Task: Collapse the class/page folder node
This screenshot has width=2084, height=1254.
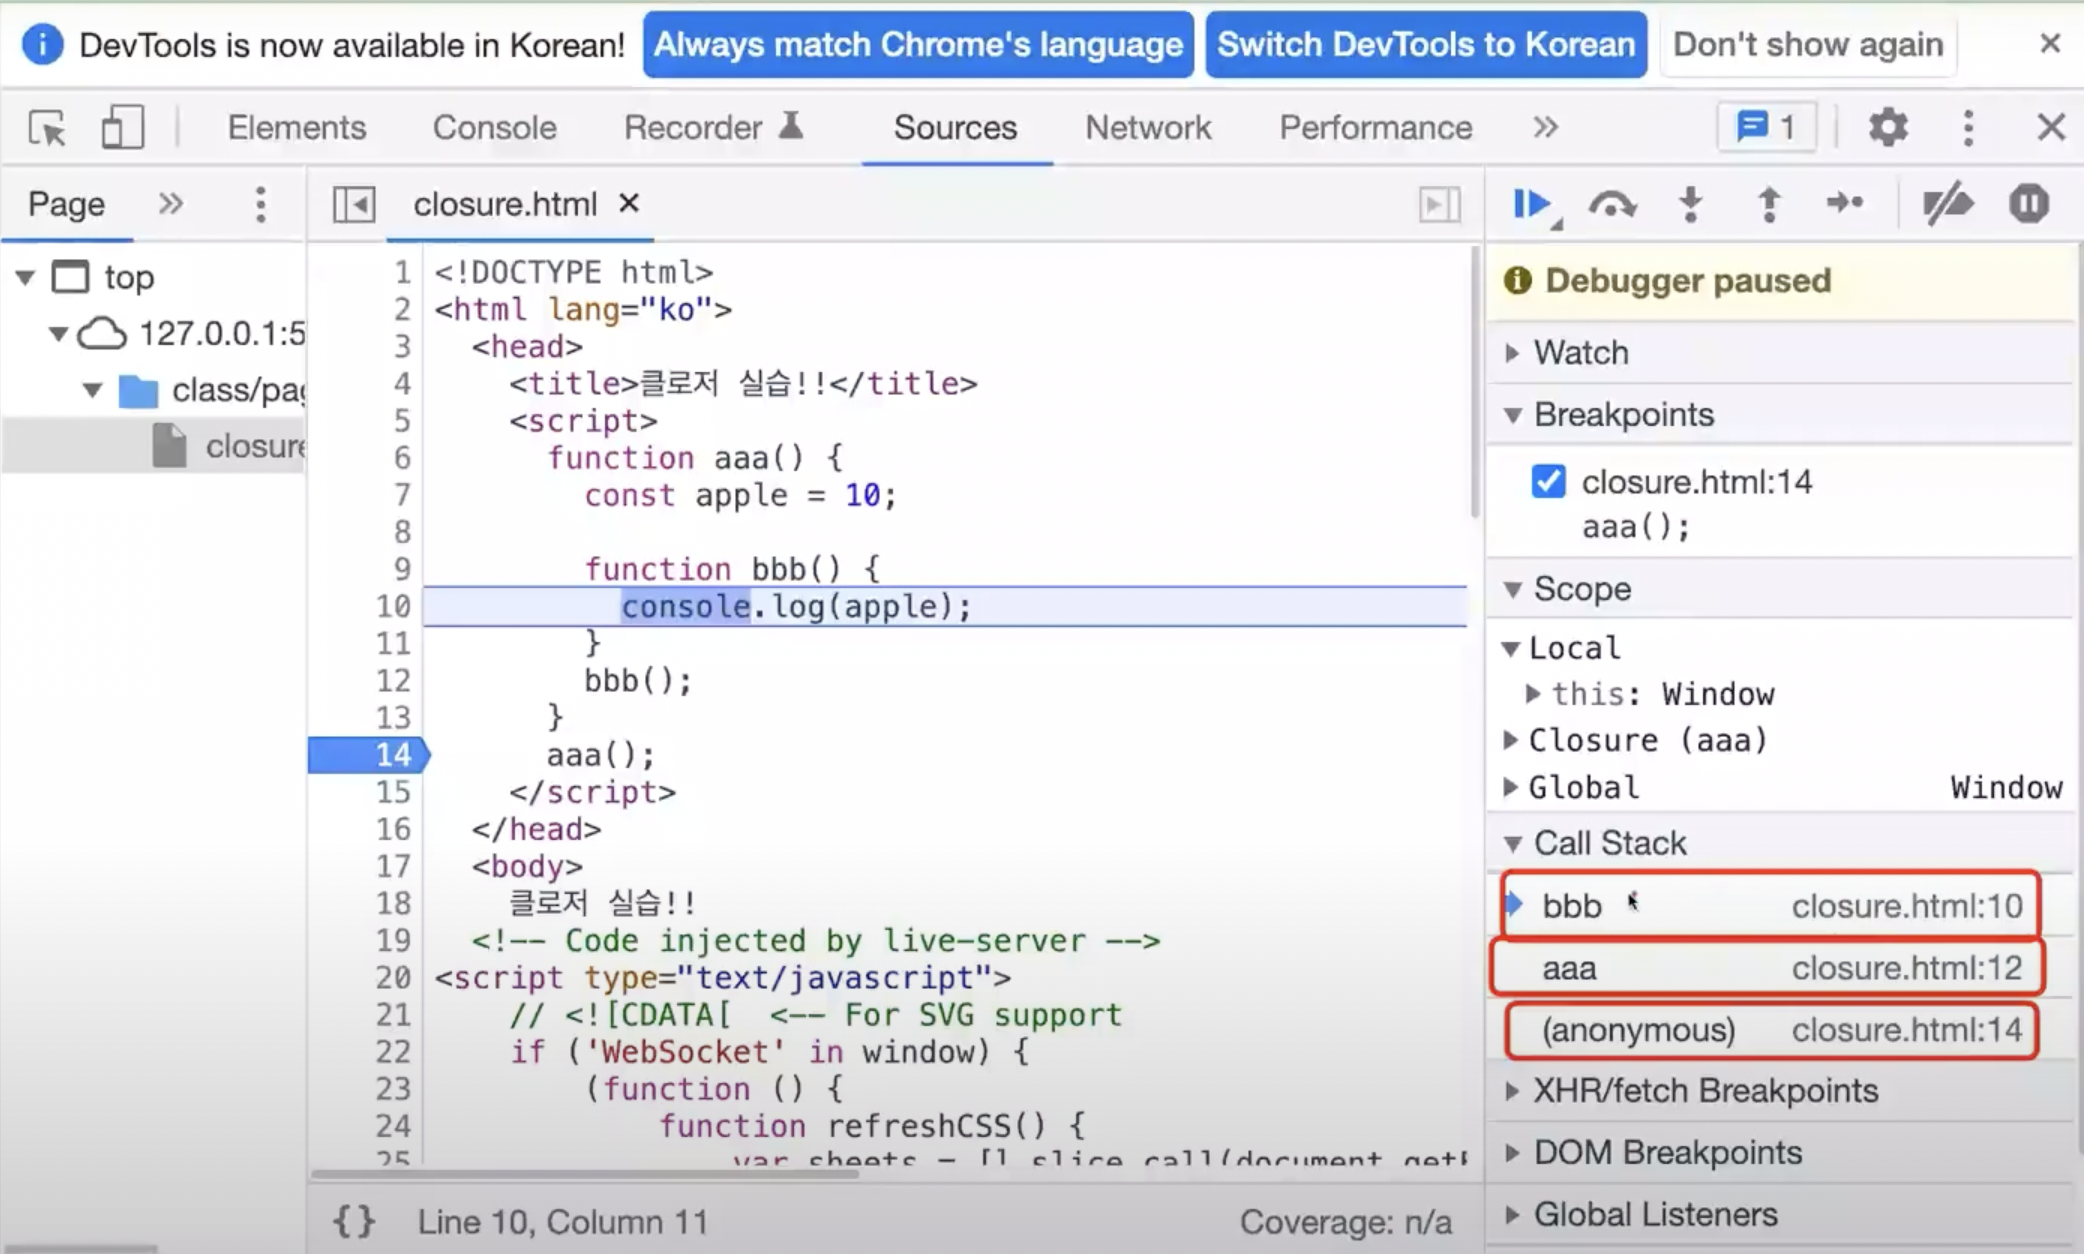Action: (x=92, y=390)
